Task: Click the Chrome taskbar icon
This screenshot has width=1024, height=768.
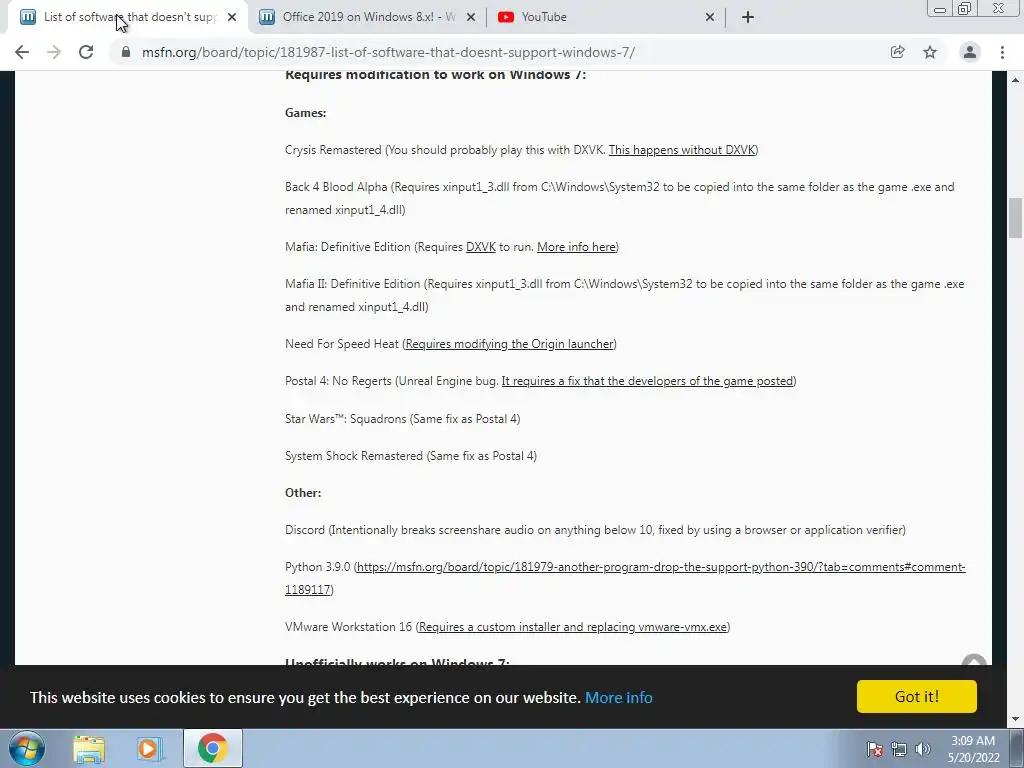Action: tap(212, 748)
